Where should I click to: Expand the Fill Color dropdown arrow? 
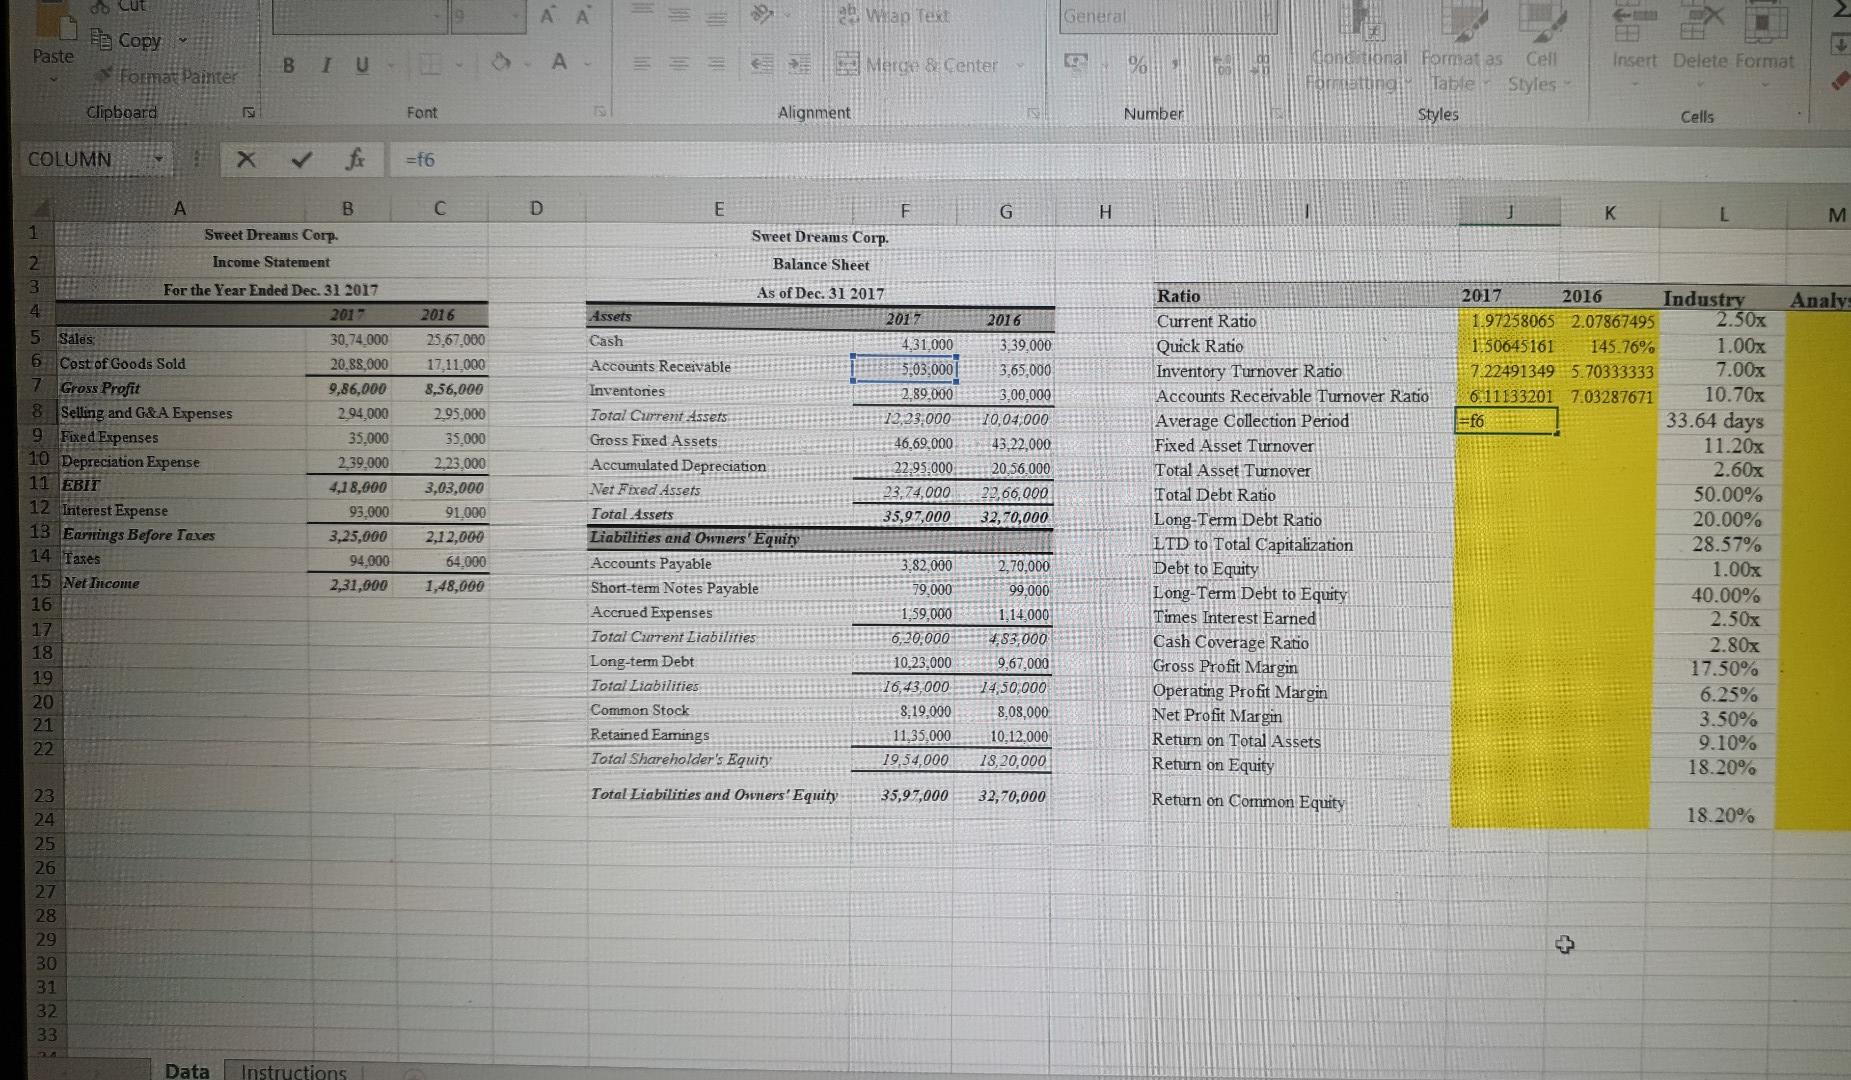pos(527,65)
